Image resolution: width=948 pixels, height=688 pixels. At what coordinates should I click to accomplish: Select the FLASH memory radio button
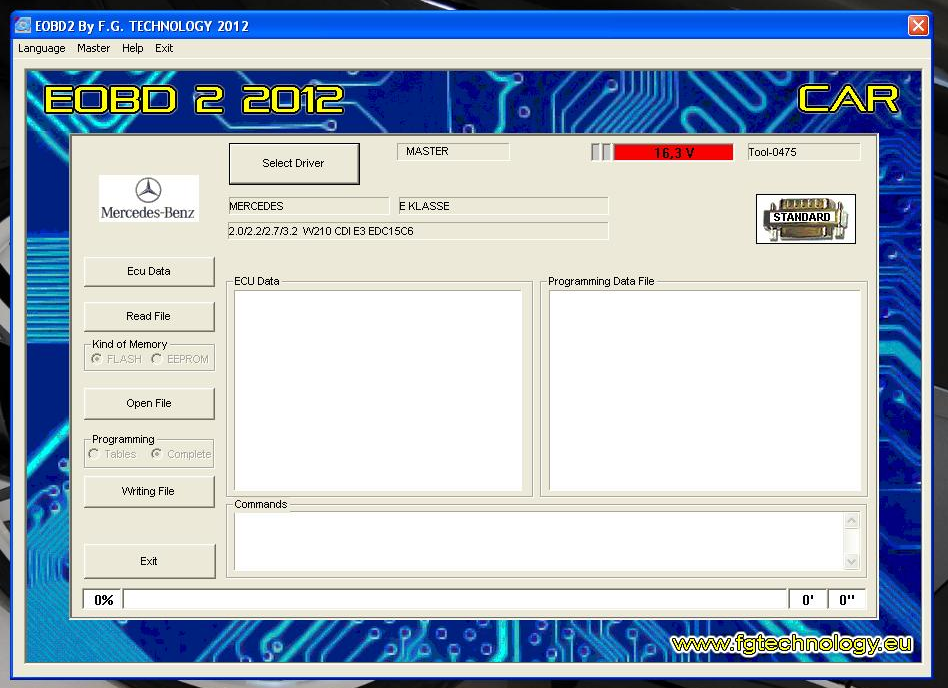(x=97, y=359)
